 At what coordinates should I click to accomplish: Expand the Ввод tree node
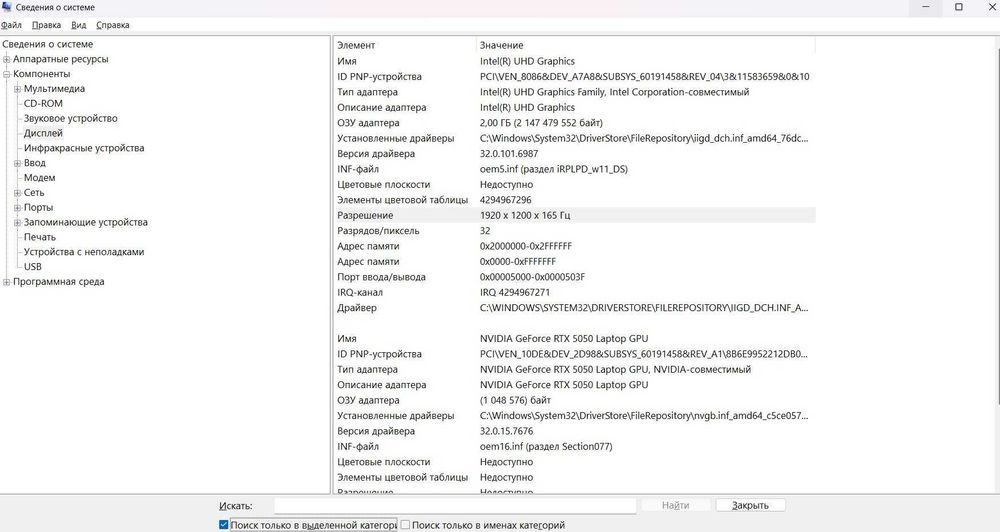click(17, 163)
